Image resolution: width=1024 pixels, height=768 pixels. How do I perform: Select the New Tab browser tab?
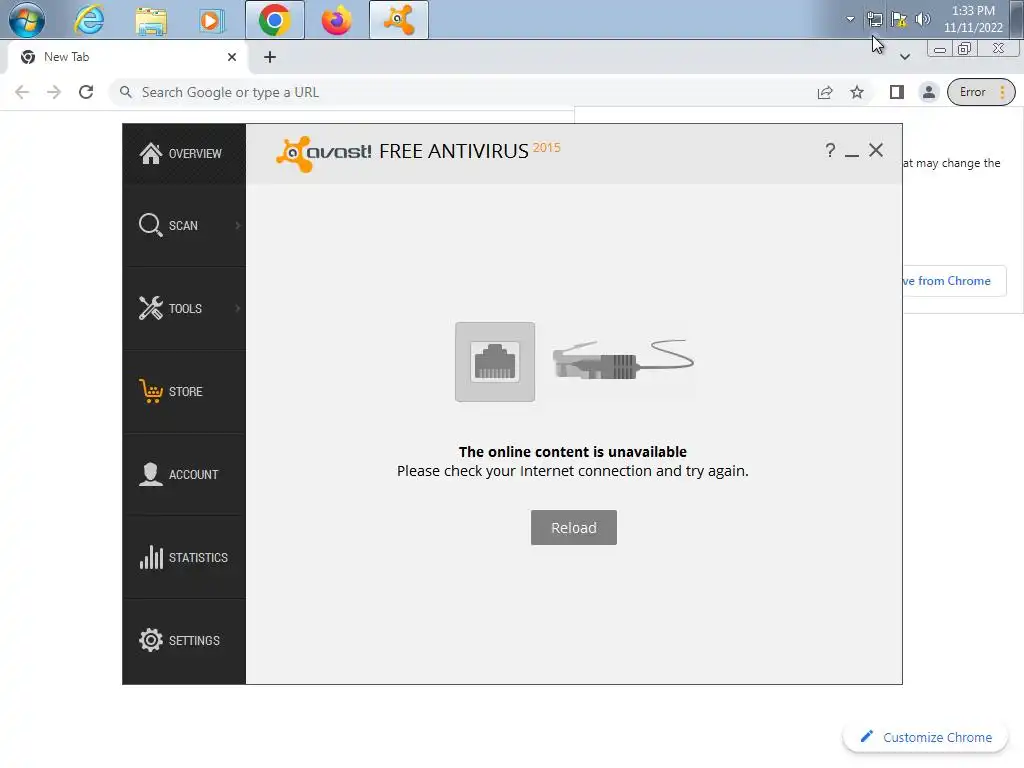point(127,57)
